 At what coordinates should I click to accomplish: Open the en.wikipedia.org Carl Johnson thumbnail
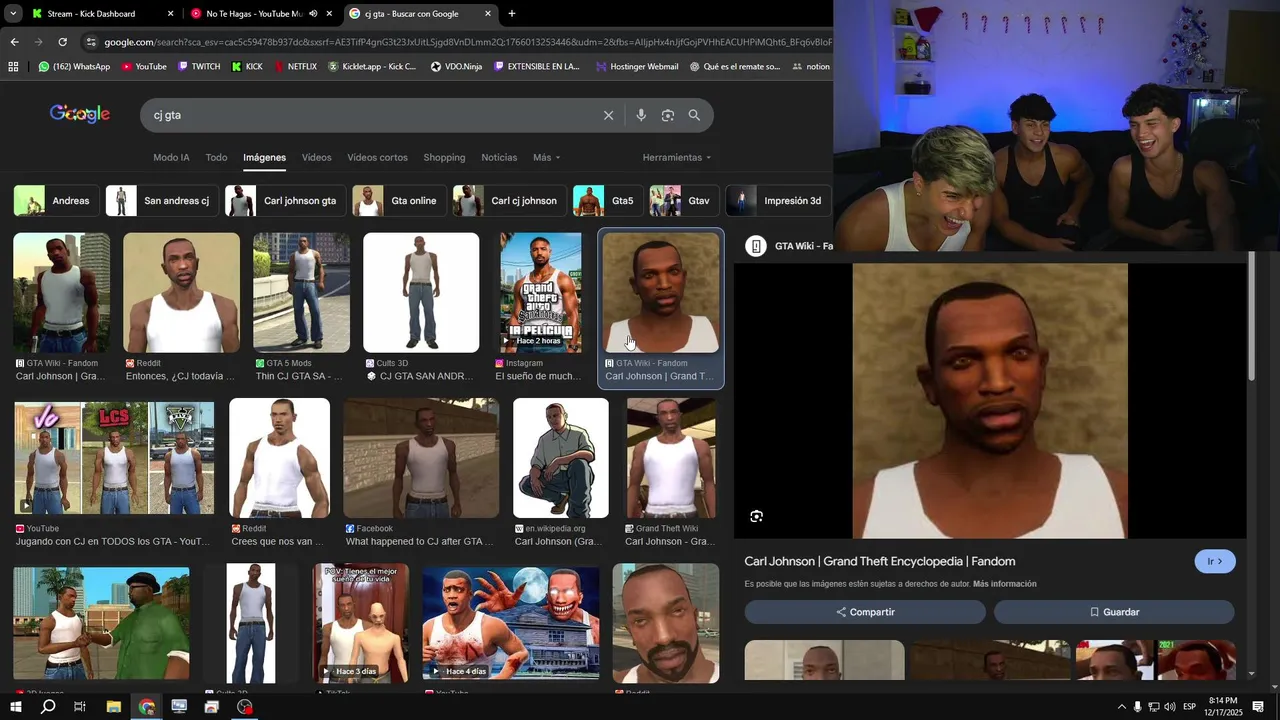click(560, 458)
